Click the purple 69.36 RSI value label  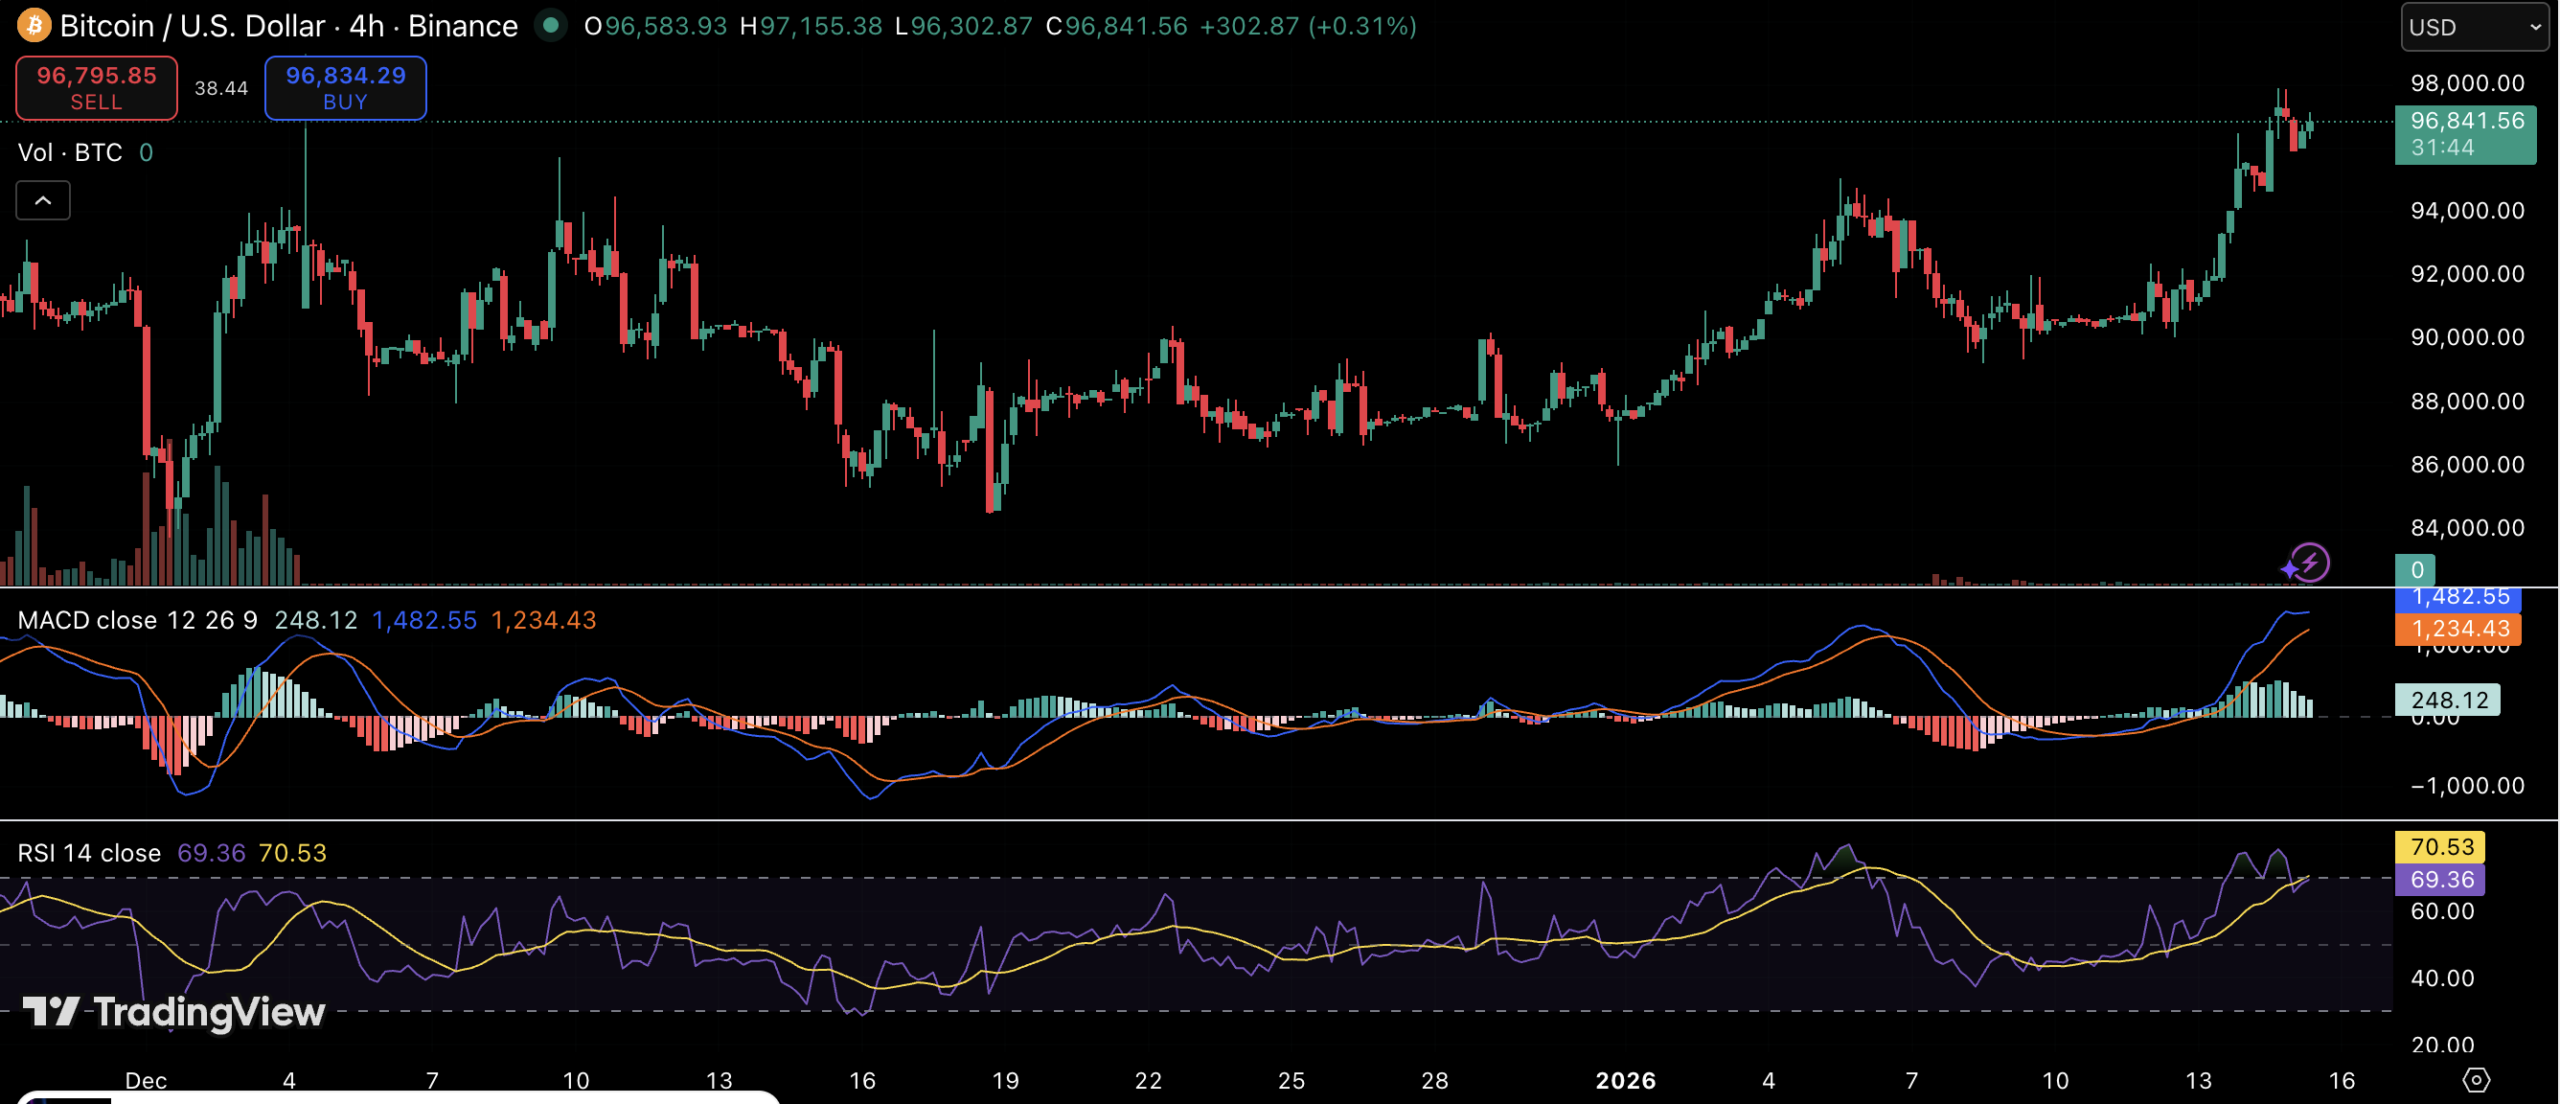coord(2440,880)
